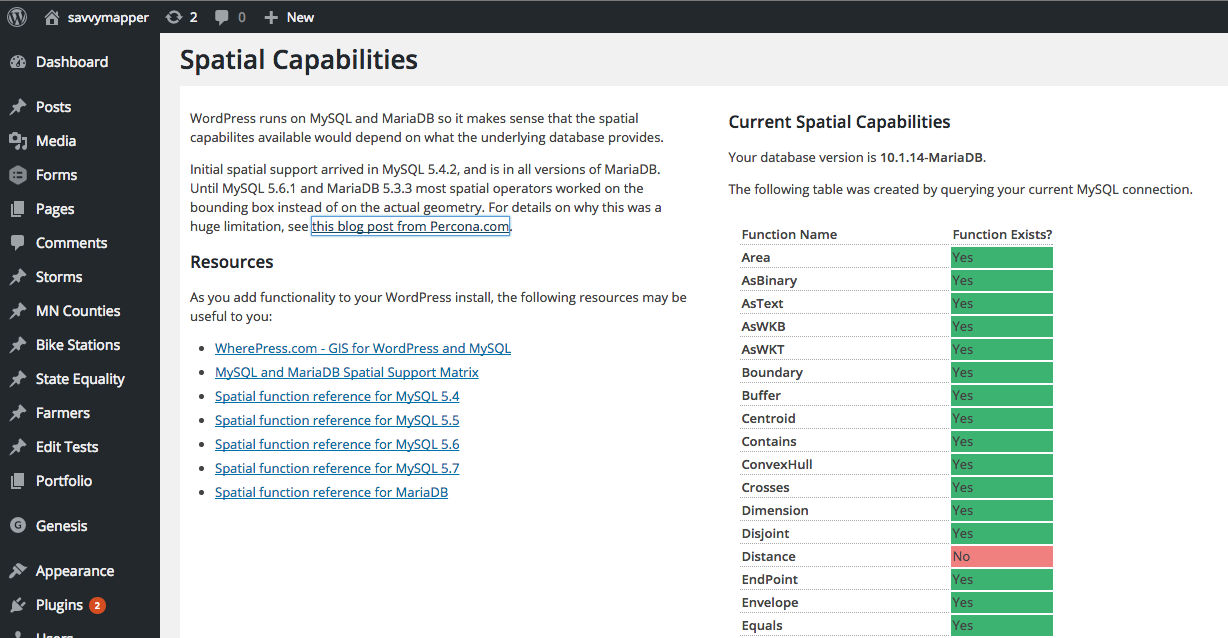The image size is (1228, 638).
Task: Open the Posts menu
Action: point(53,107)
